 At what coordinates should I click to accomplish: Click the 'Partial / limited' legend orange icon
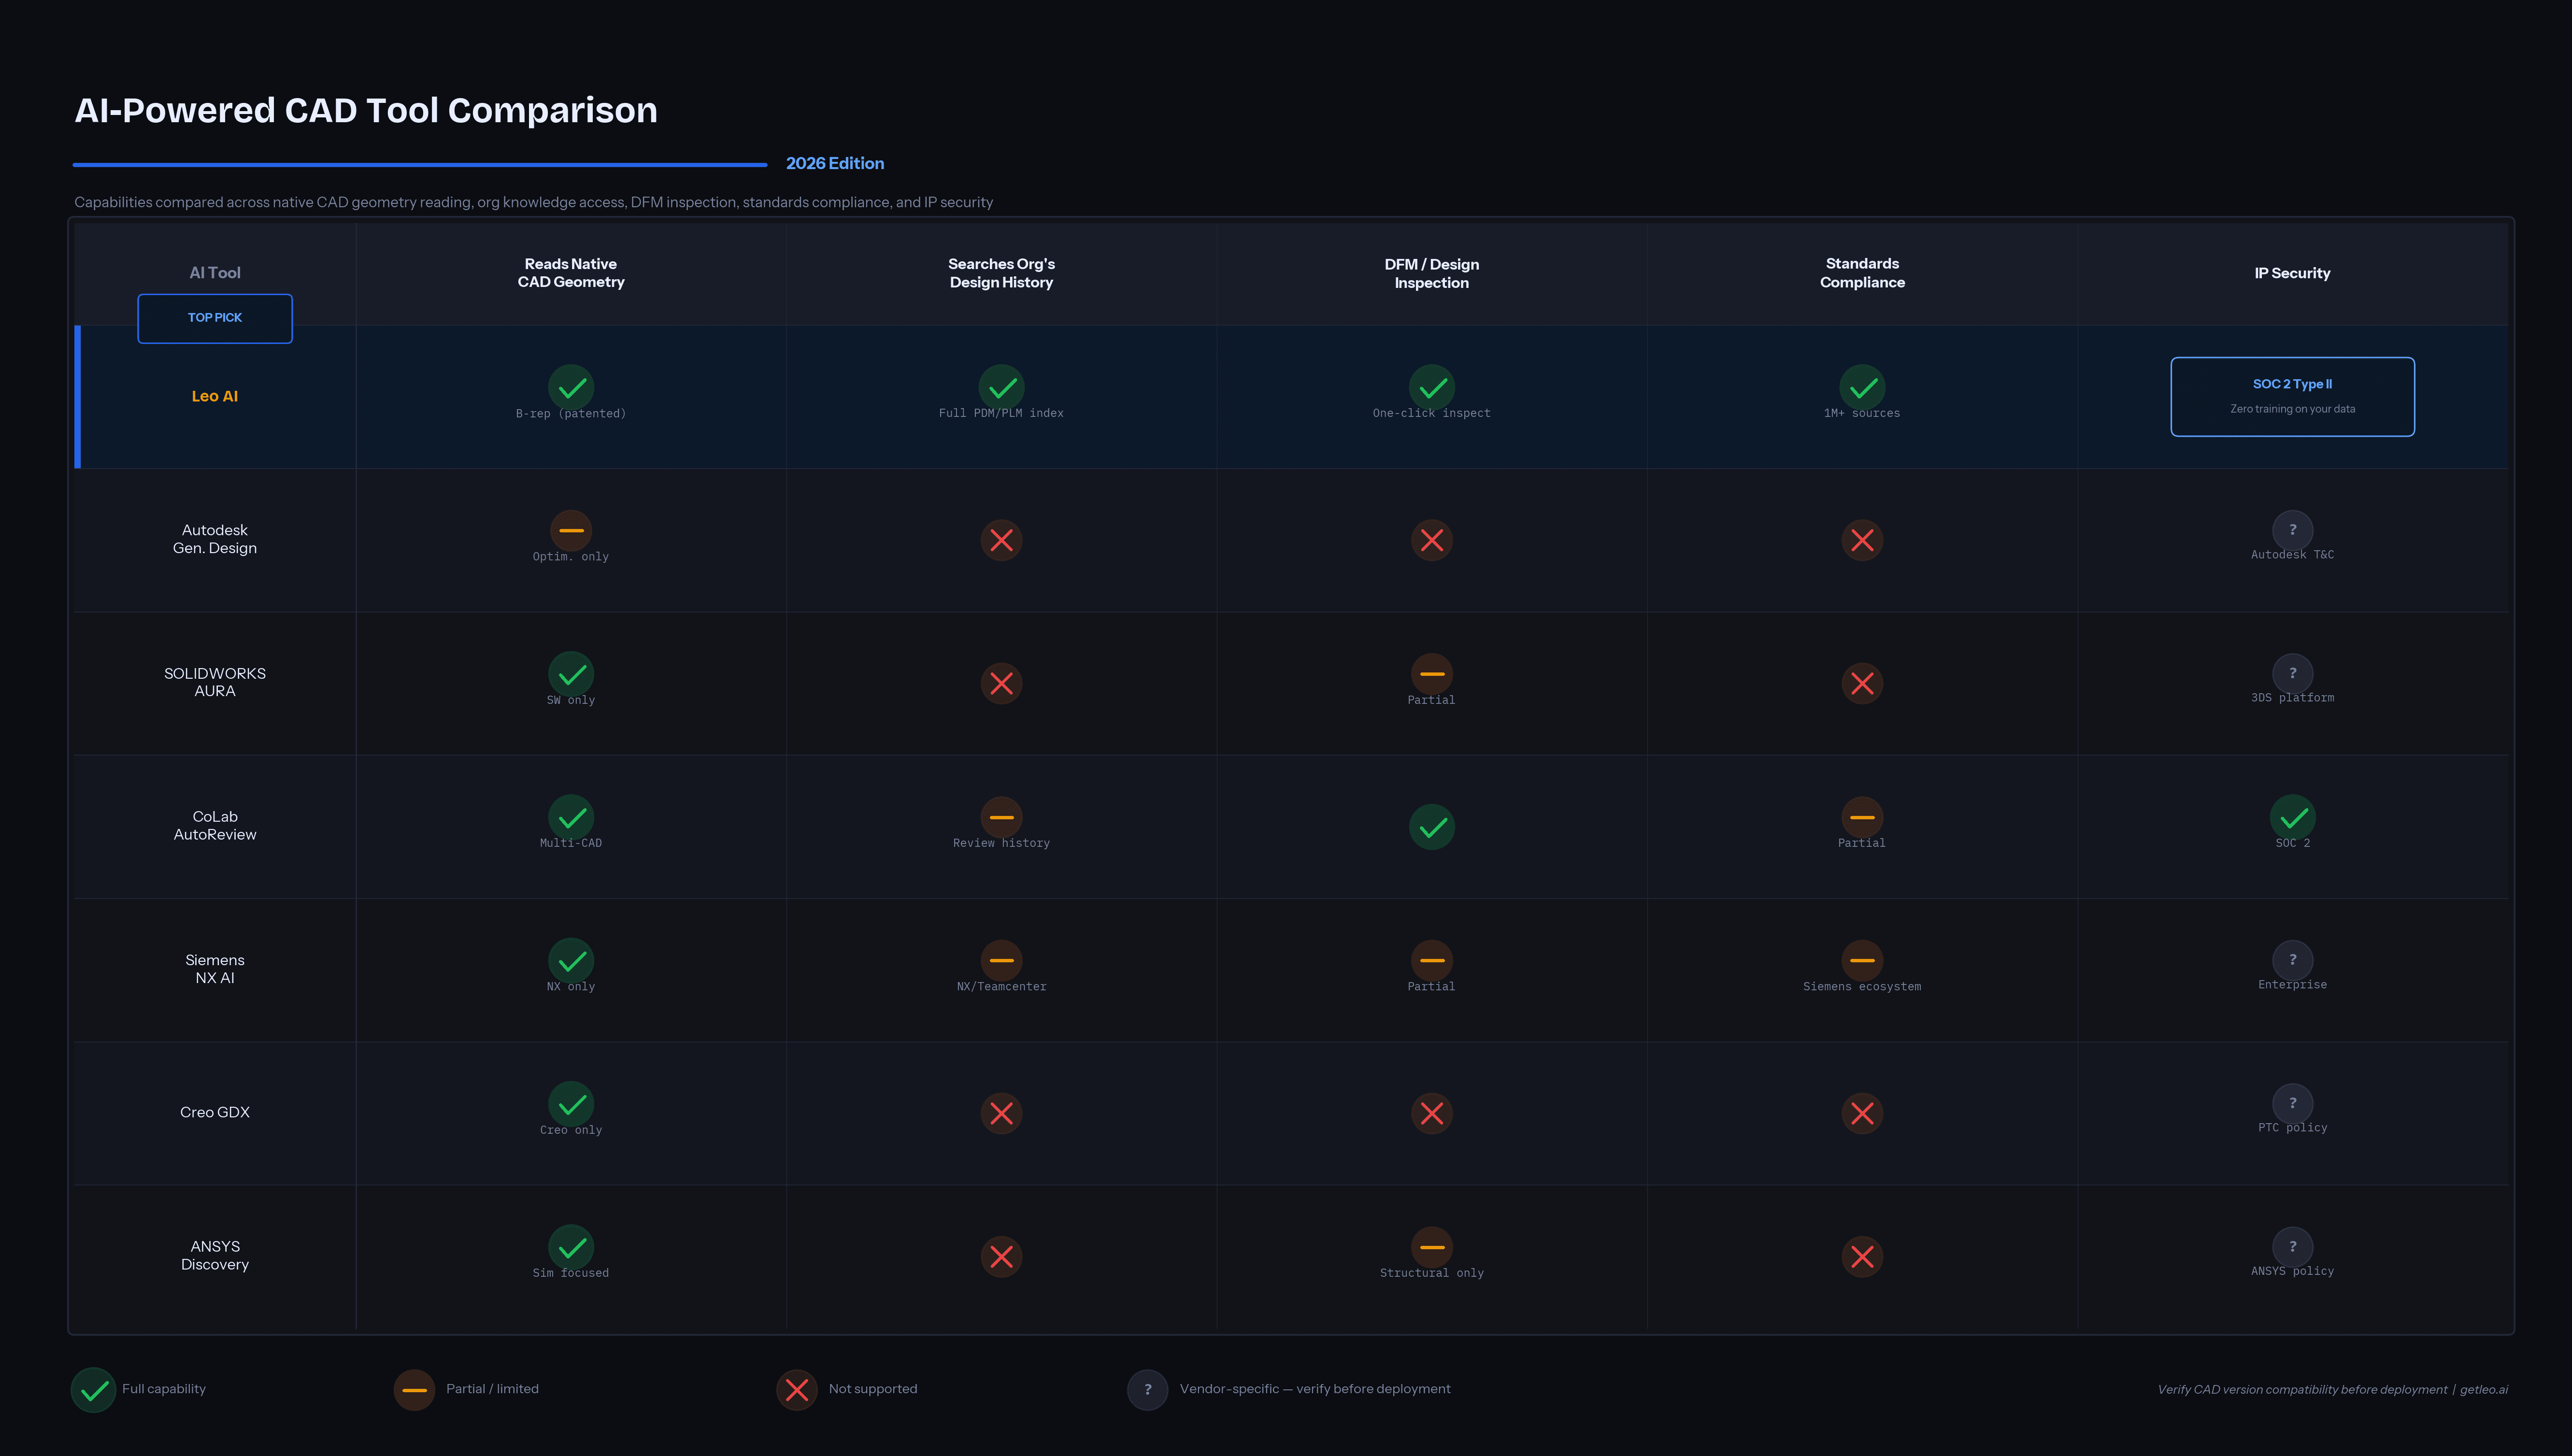coord(414,1389)
